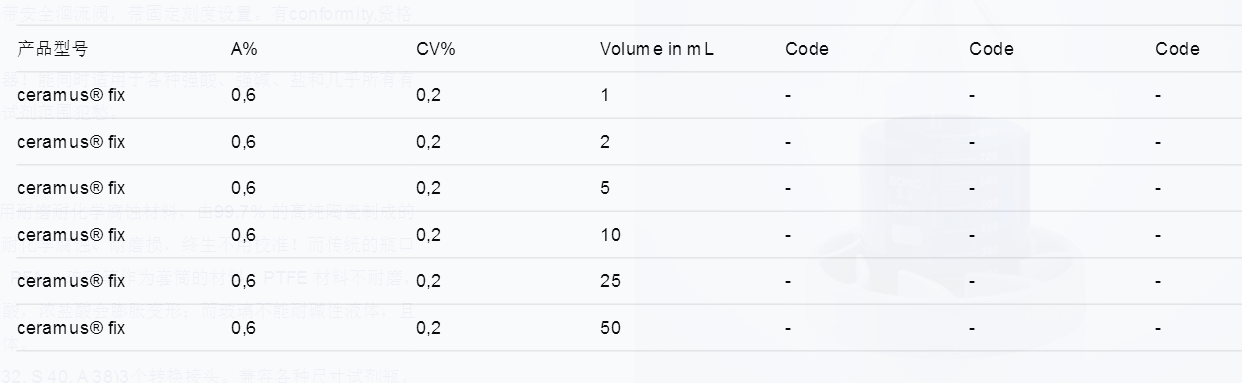The height and width of the screenshot is (383, 1242).
Task: Click the 产品型号 column header
Action: coord(52,49)
